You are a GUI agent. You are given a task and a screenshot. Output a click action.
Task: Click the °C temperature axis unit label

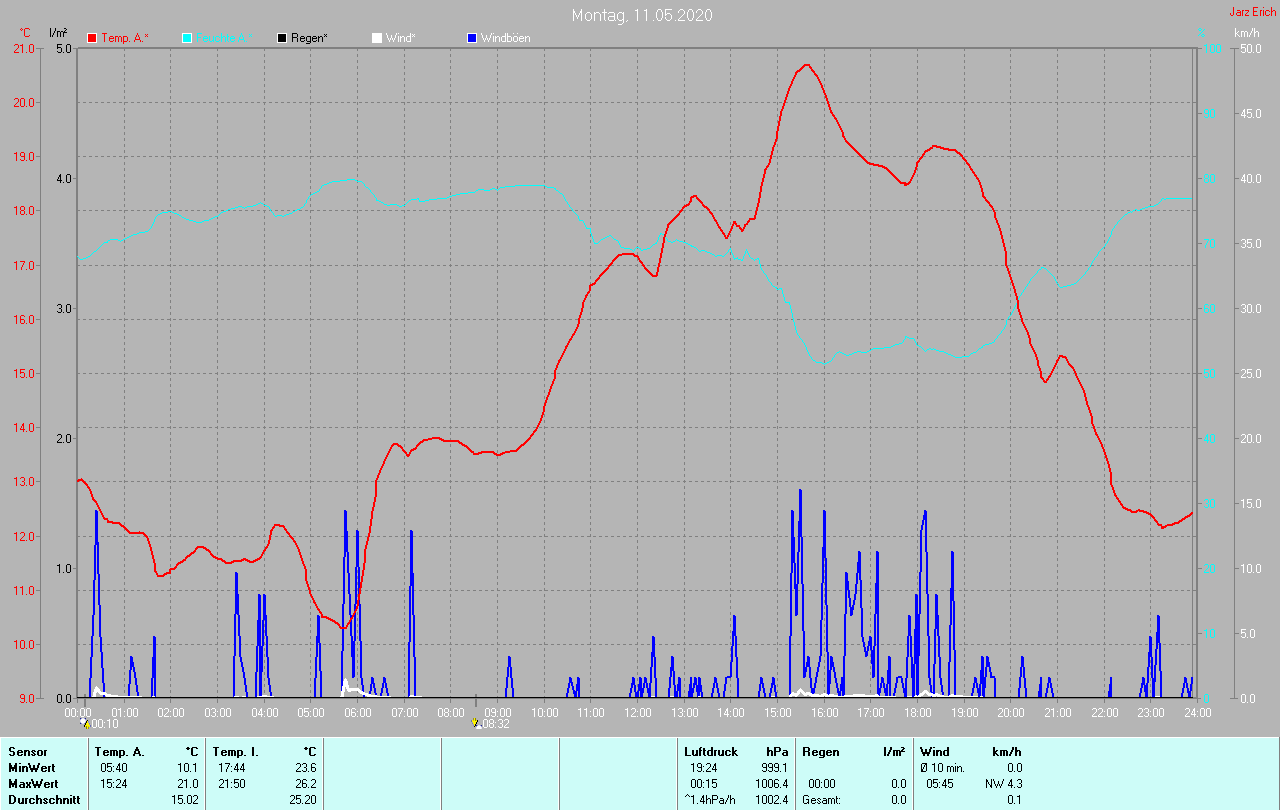click(x=25, y=33)
